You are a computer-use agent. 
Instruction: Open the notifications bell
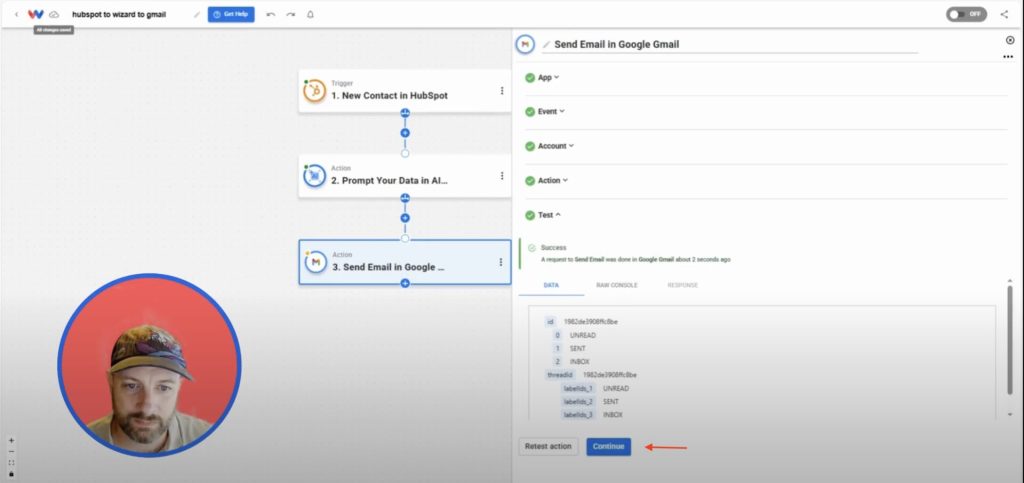(310, 14)
